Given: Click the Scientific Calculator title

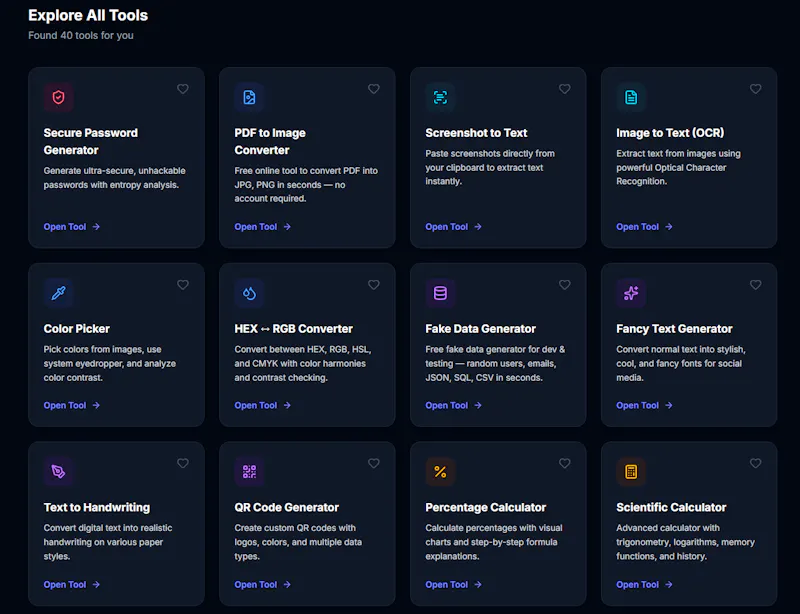Looking at the screenshot, I should point(671,507).
